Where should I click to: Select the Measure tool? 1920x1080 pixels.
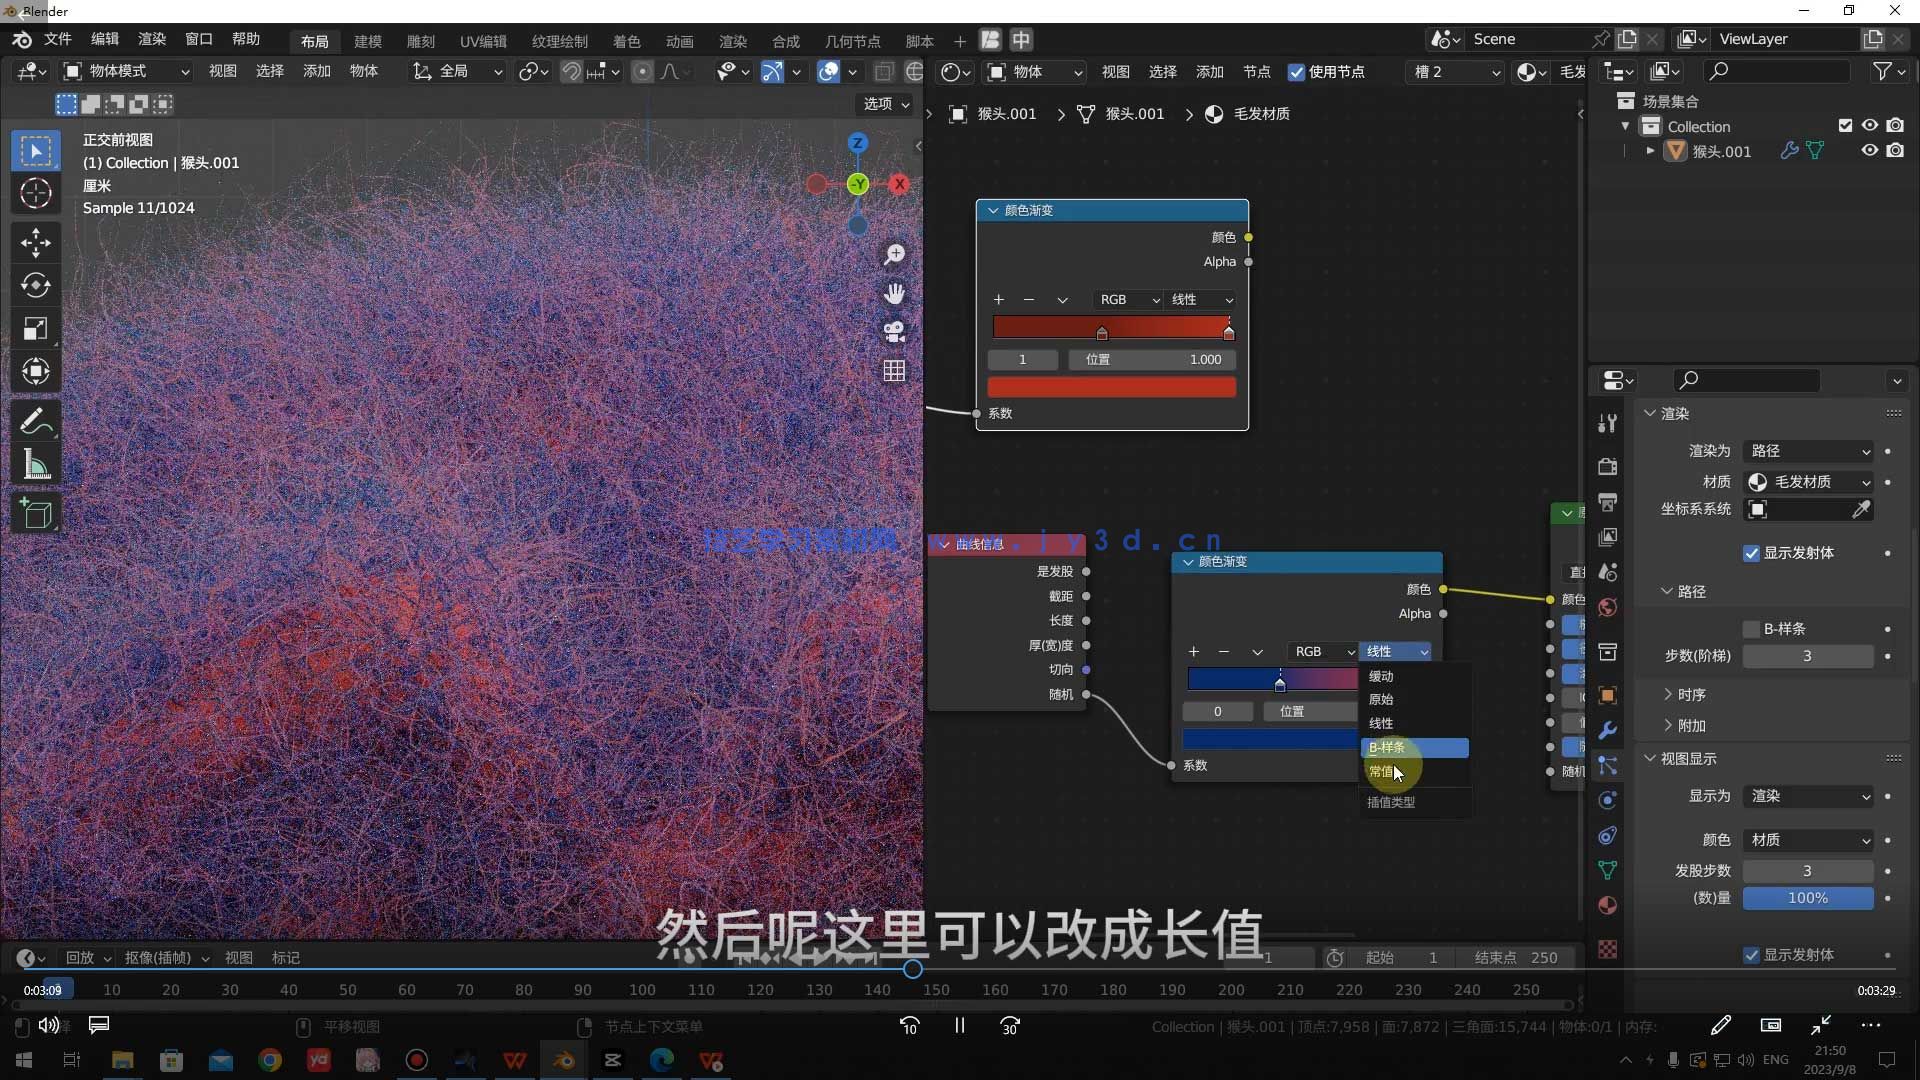35,463
